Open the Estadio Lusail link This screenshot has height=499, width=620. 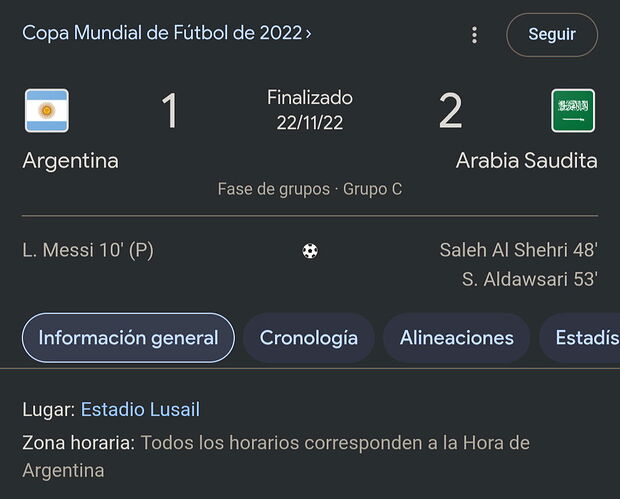tap(140, 409)
